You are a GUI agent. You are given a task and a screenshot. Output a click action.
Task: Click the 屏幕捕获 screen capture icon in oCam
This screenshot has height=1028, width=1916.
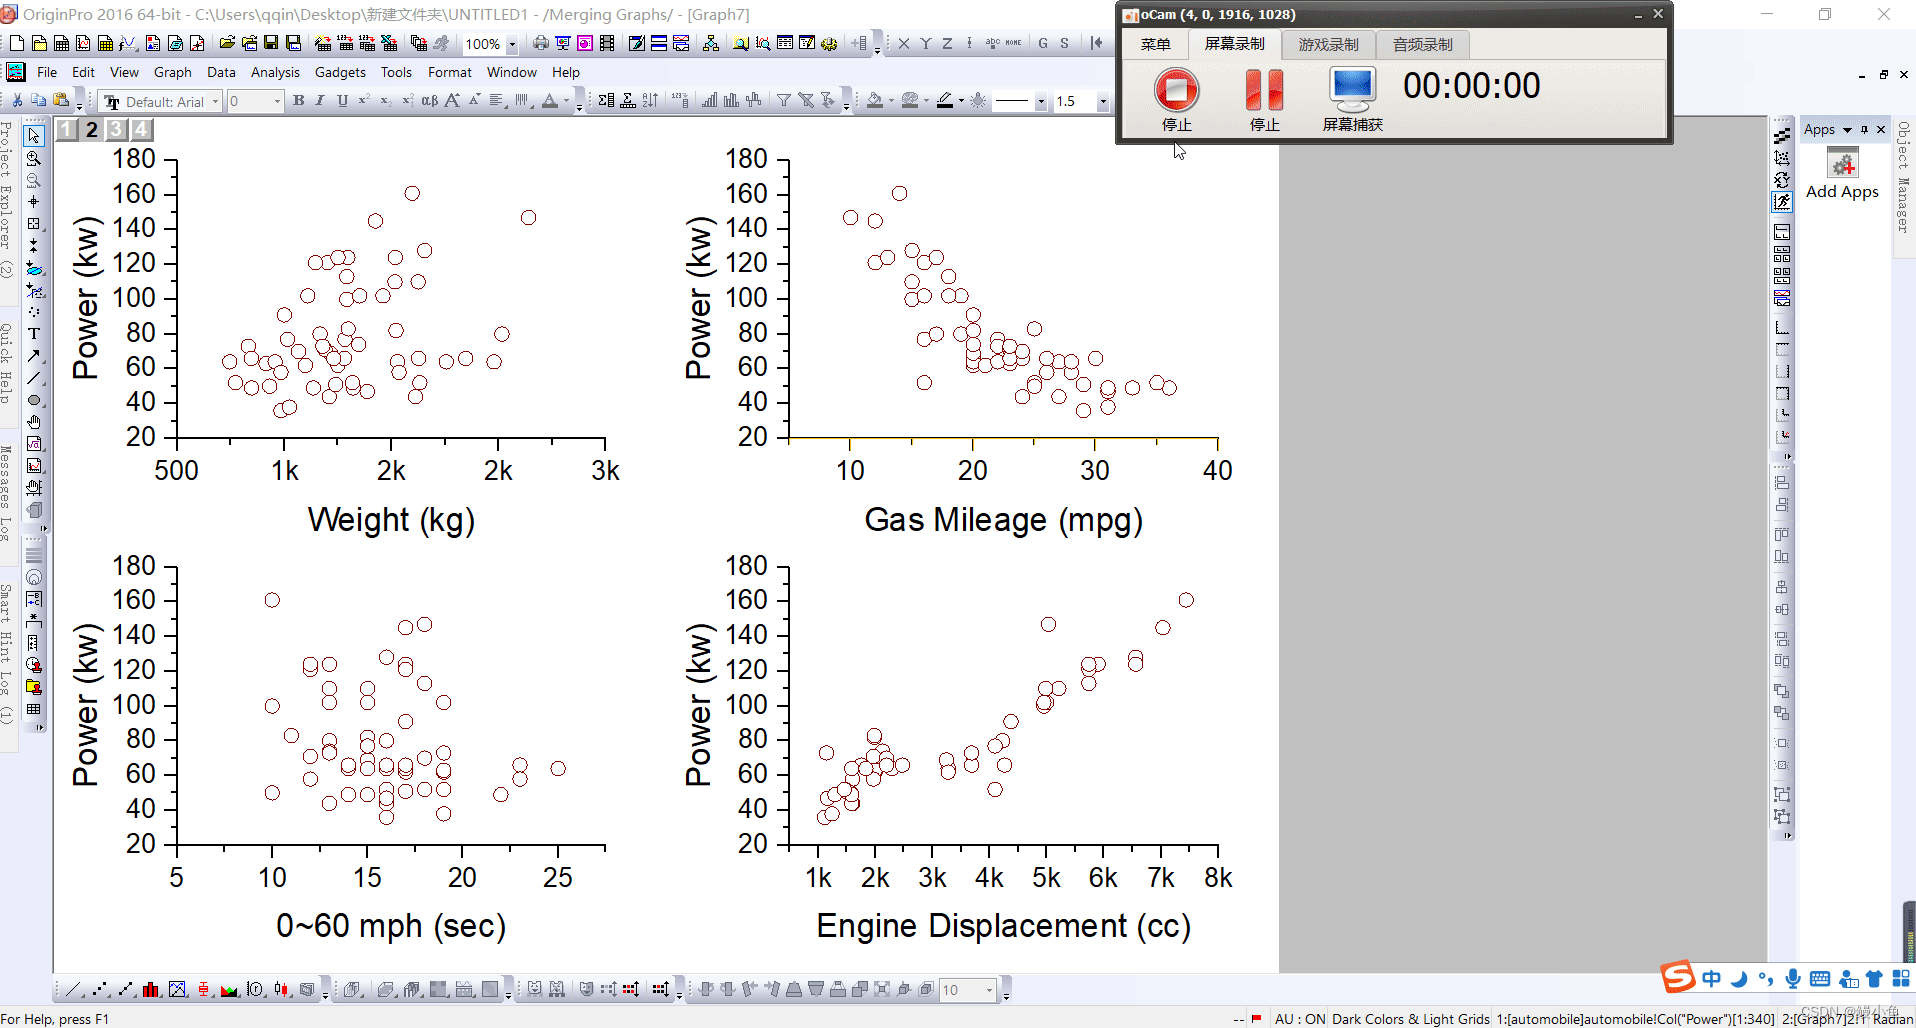tap(1352, 88)
